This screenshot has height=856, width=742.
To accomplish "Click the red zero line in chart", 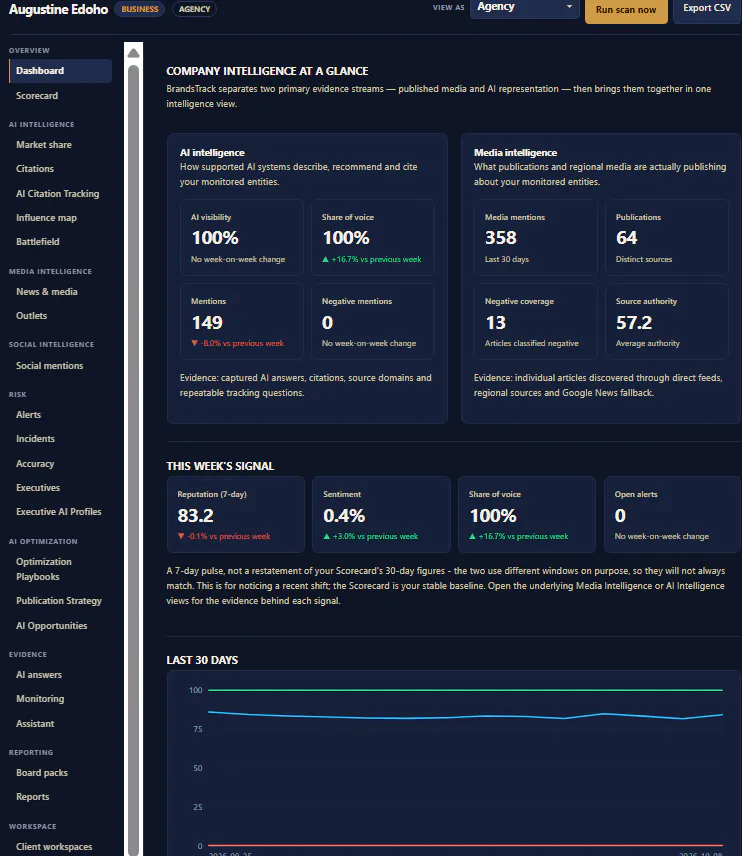I will [465, 846].
